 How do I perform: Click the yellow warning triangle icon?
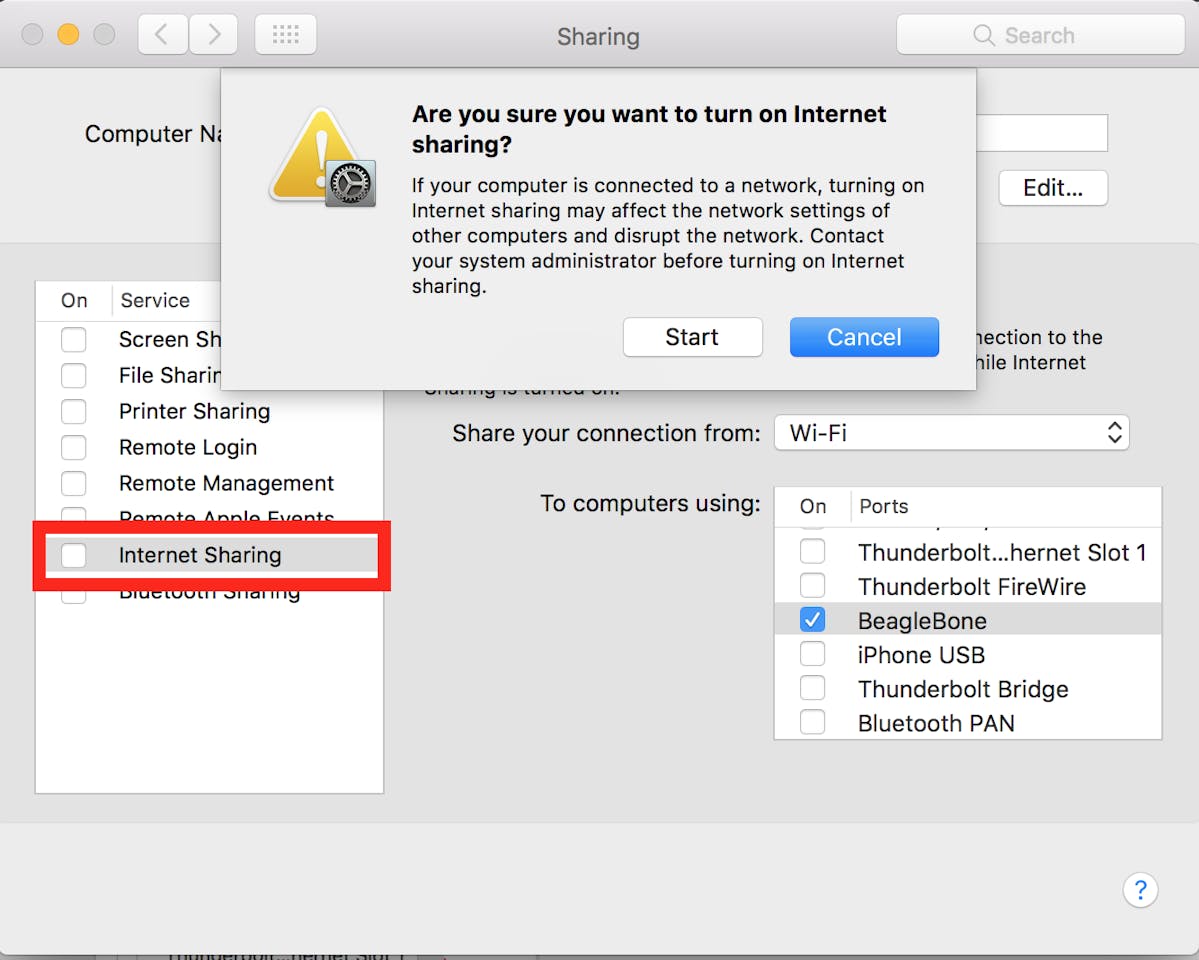coord(315,155)
